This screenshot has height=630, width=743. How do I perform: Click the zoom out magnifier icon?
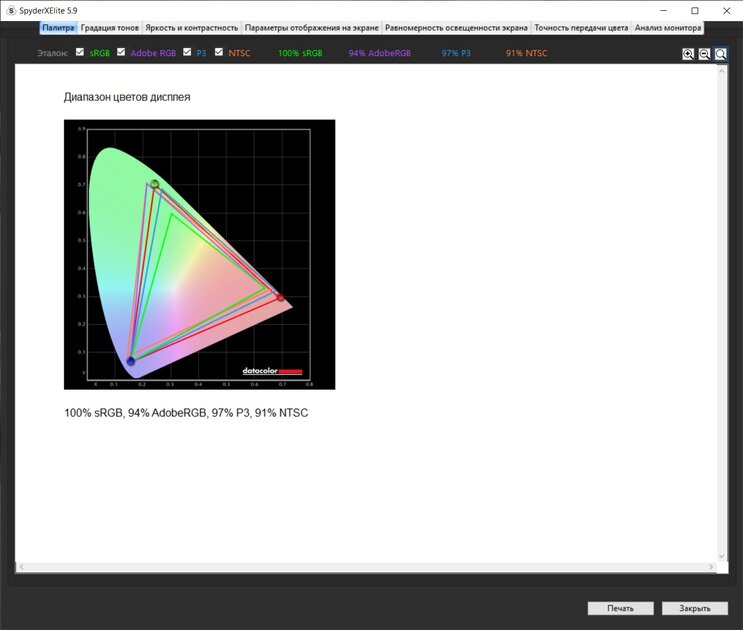(x=704, y=54)
